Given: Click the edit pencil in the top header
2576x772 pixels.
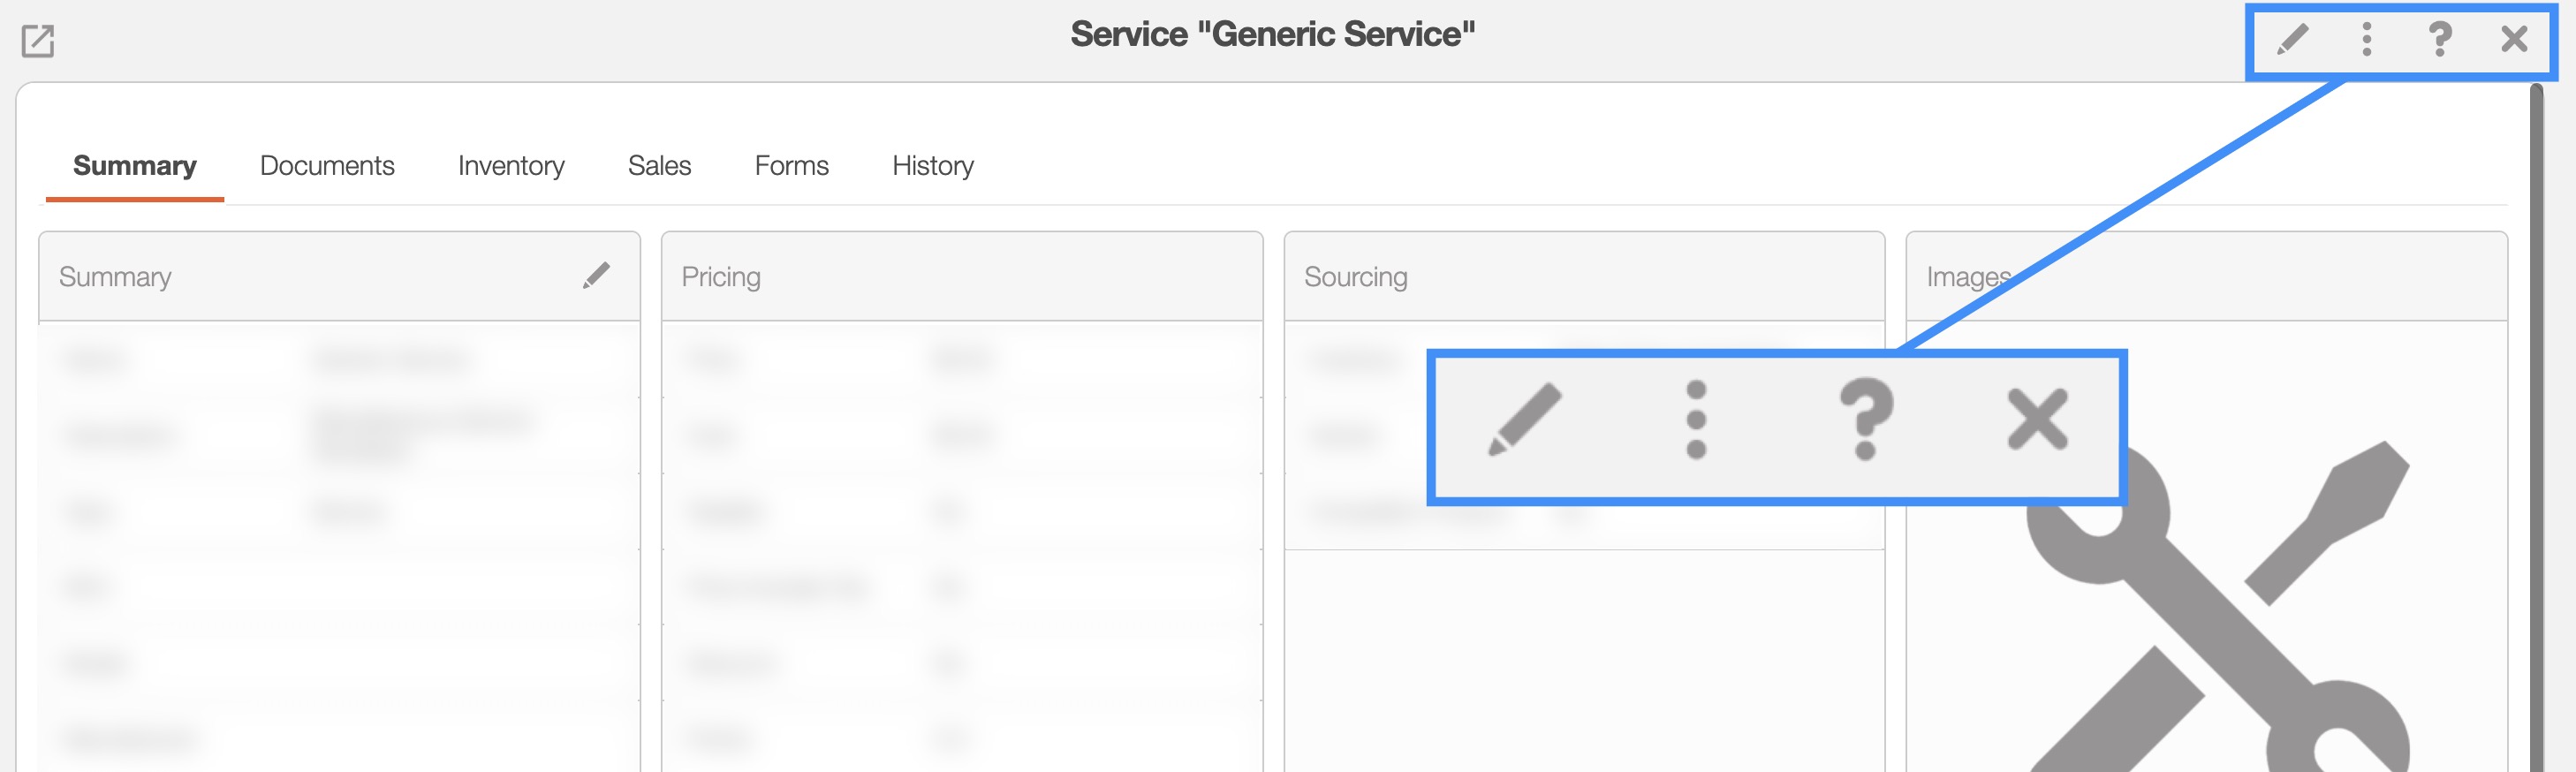Looking at the screenshot, I should 2292,40.
